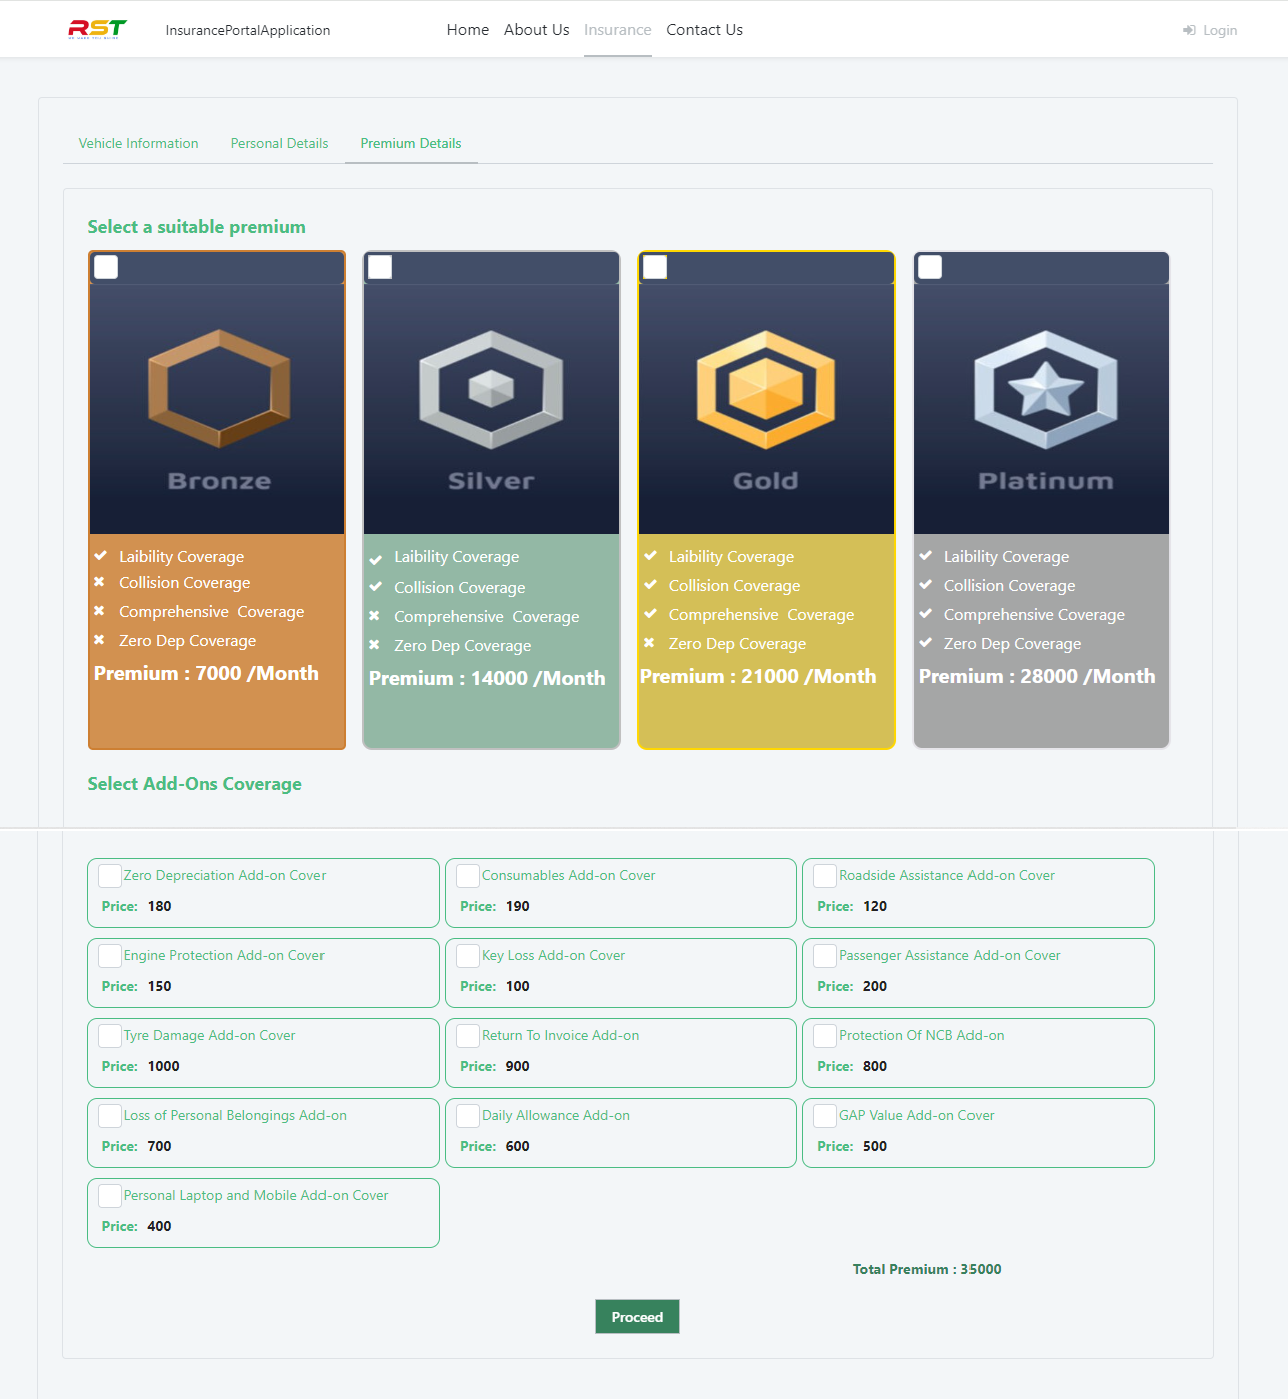Click the Platinum Comprehensive Coverage label
The width and height of the screenshot is (1288, 1399).
tap(1034, 615)
